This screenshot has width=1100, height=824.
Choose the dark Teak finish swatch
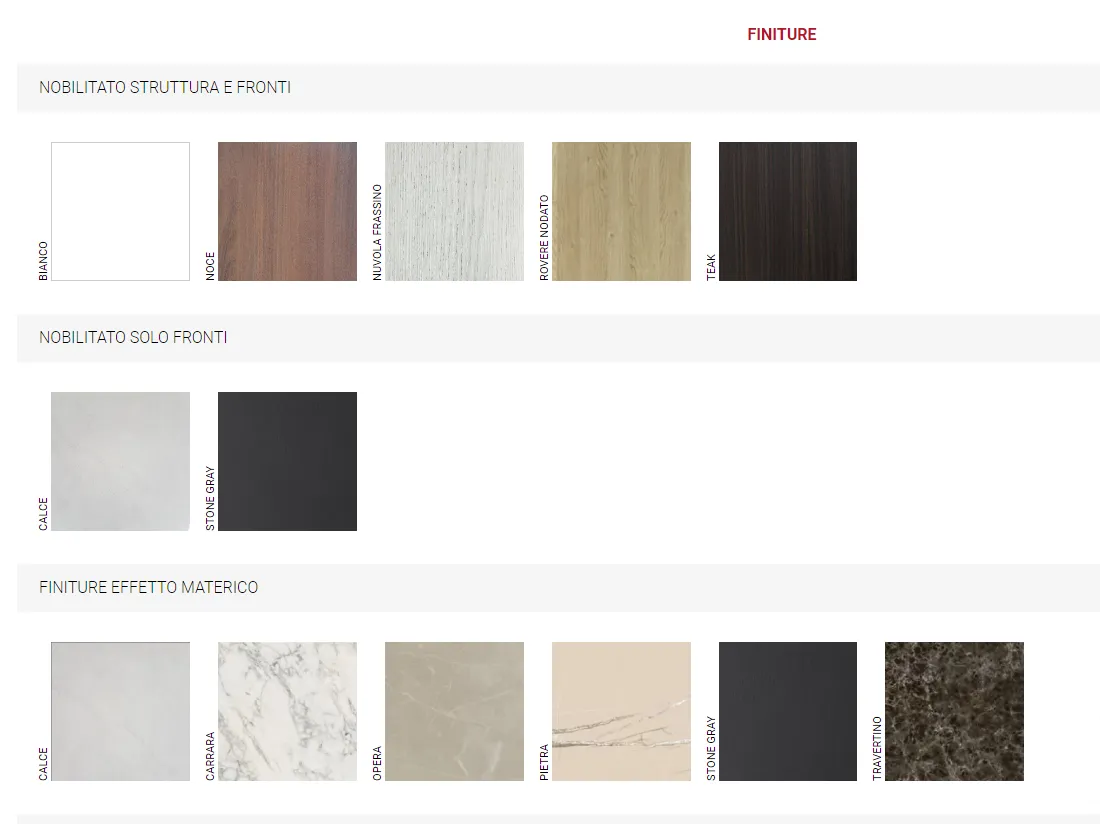pyautogui.click(x=788, y=211)
